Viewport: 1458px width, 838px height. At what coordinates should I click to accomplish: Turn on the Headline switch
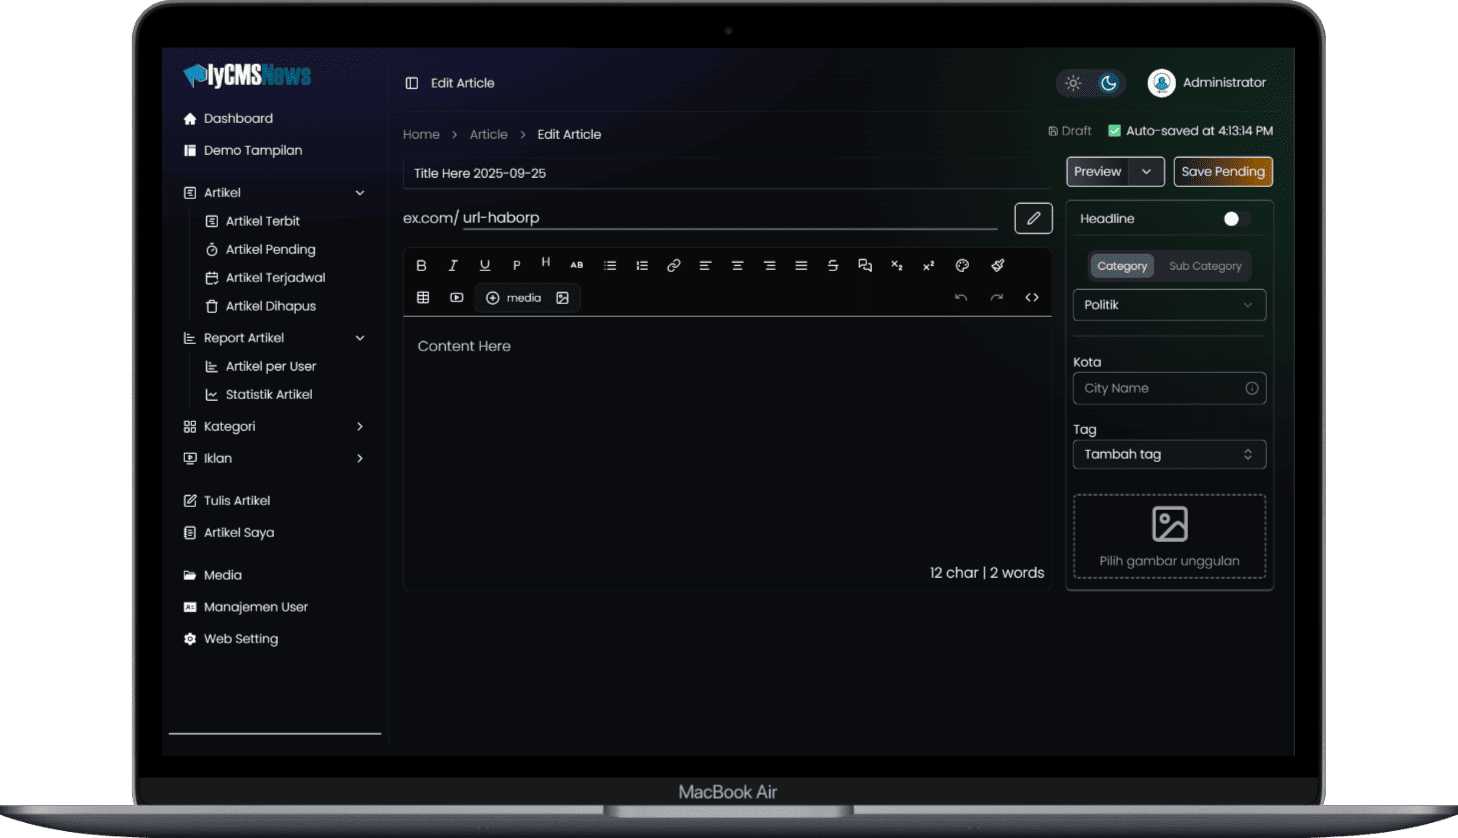(x=1235, y=219)
